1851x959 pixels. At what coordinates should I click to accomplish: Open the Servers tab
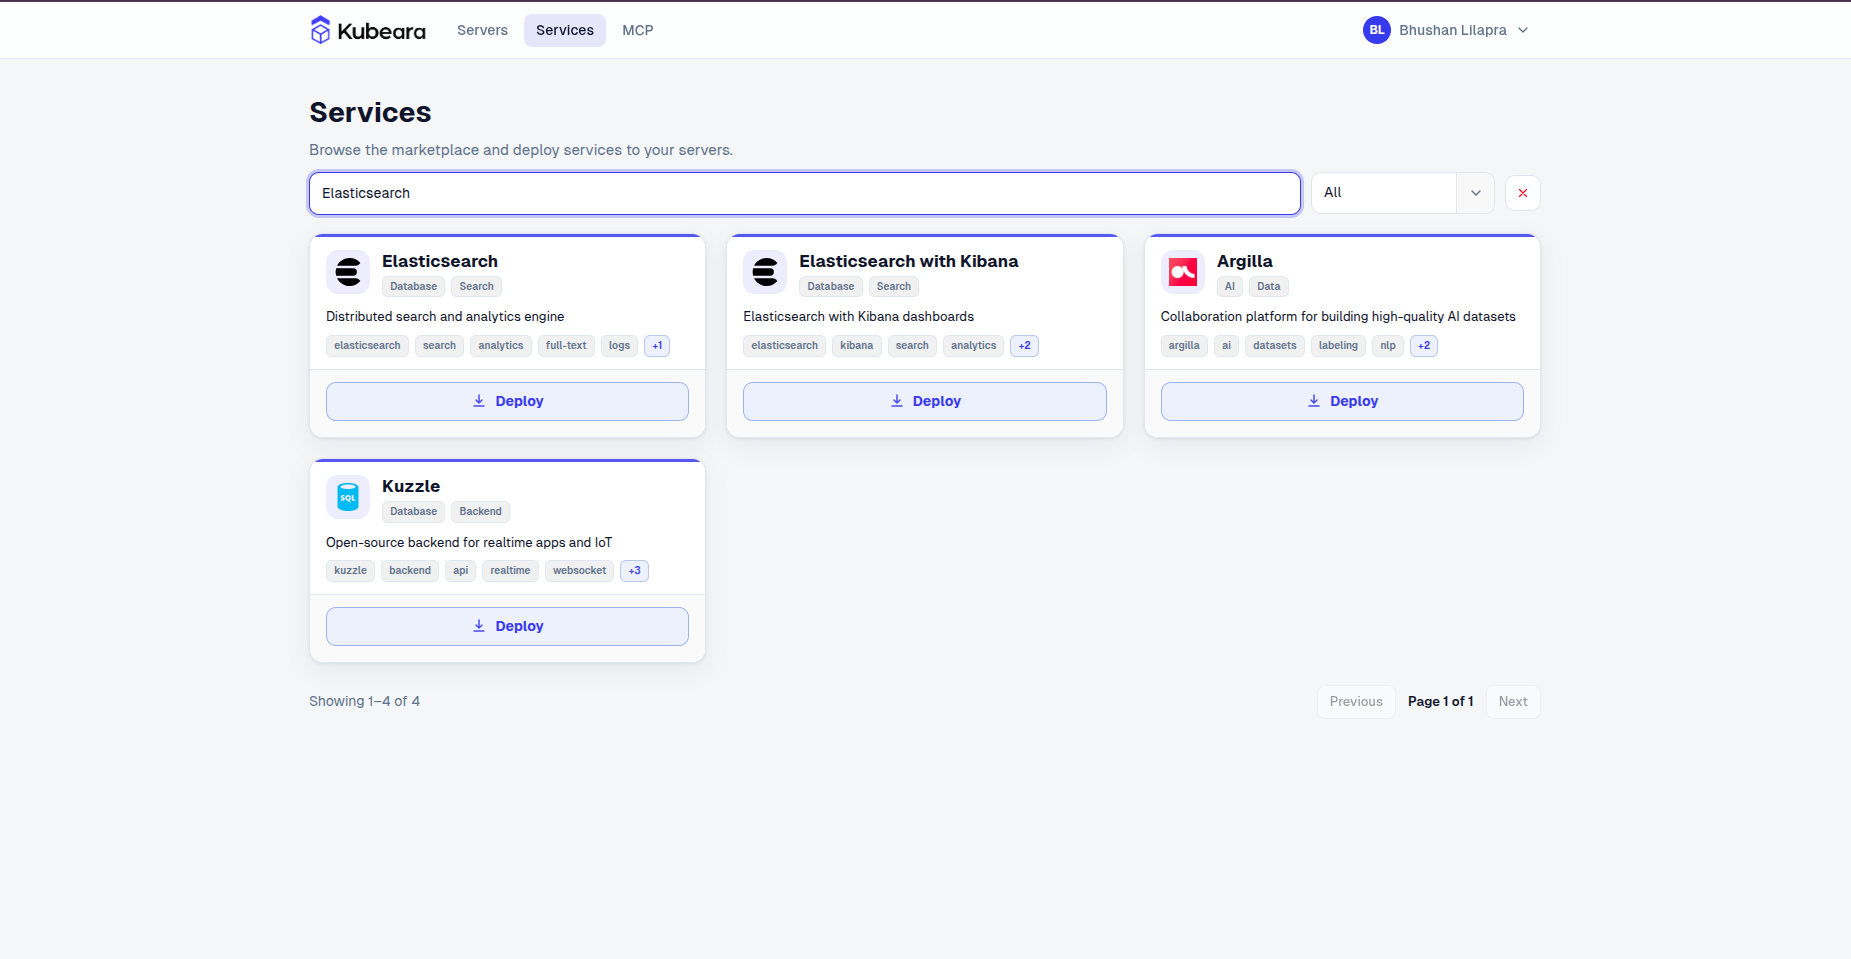pos(482,30)
